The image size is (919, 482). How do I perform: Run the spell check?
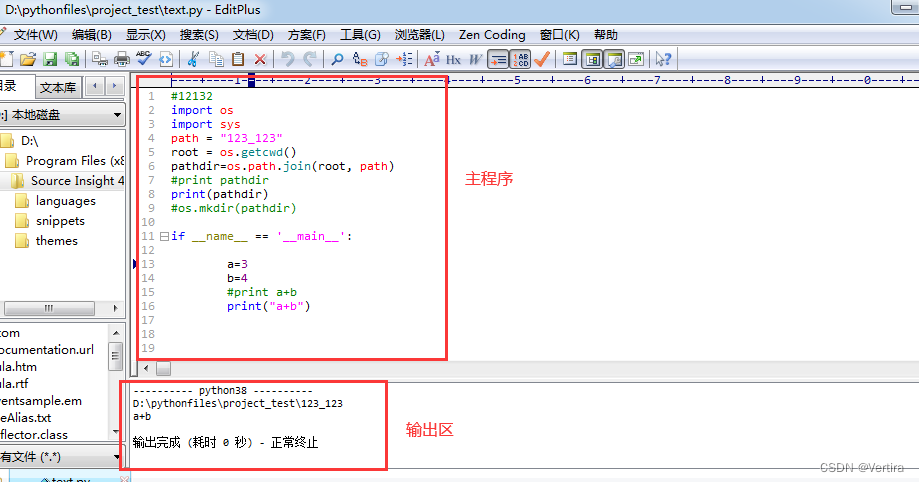pyautogui.click(x=144, y=59)
